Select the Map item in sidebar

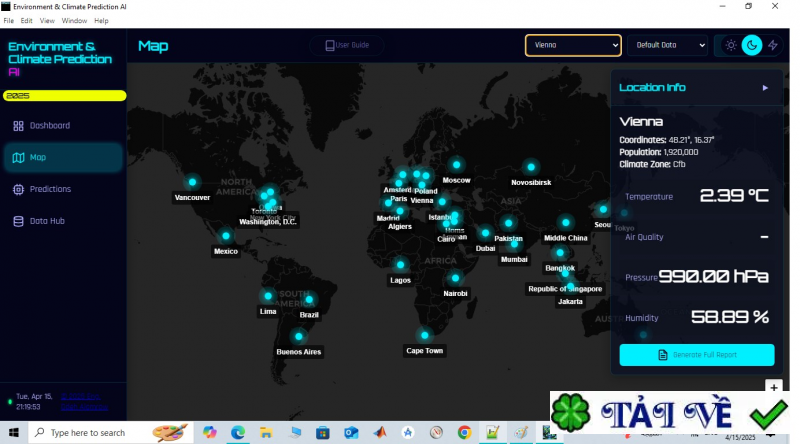click(38, 157)
